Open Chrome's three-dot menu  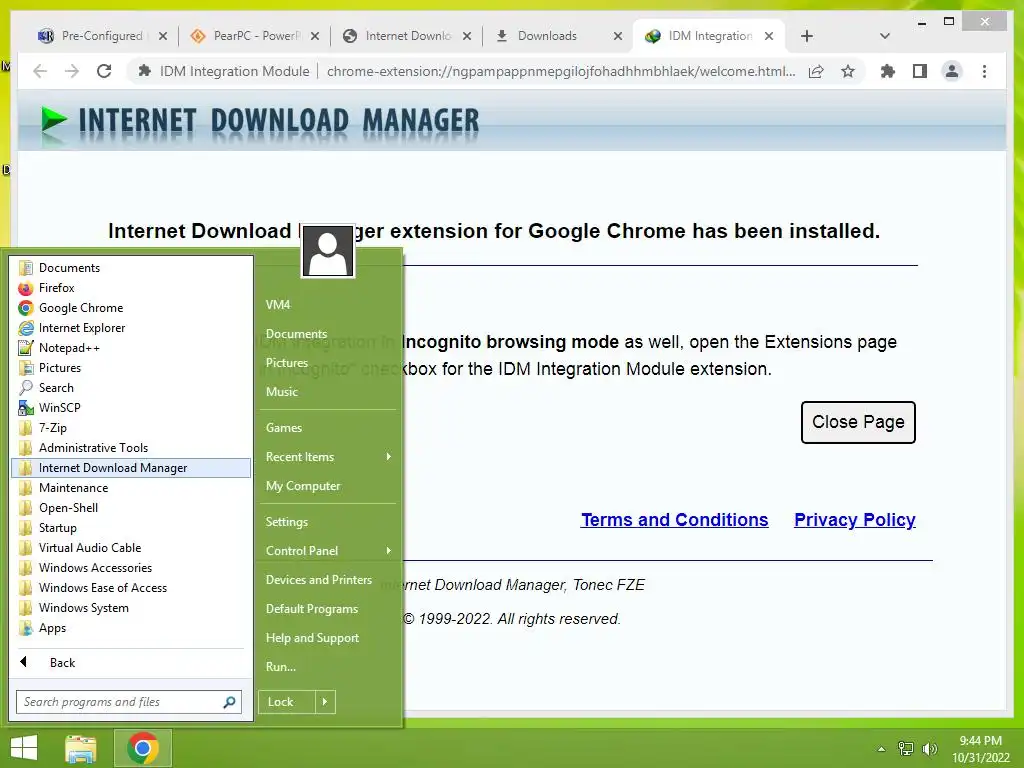(x=984, y=71)
